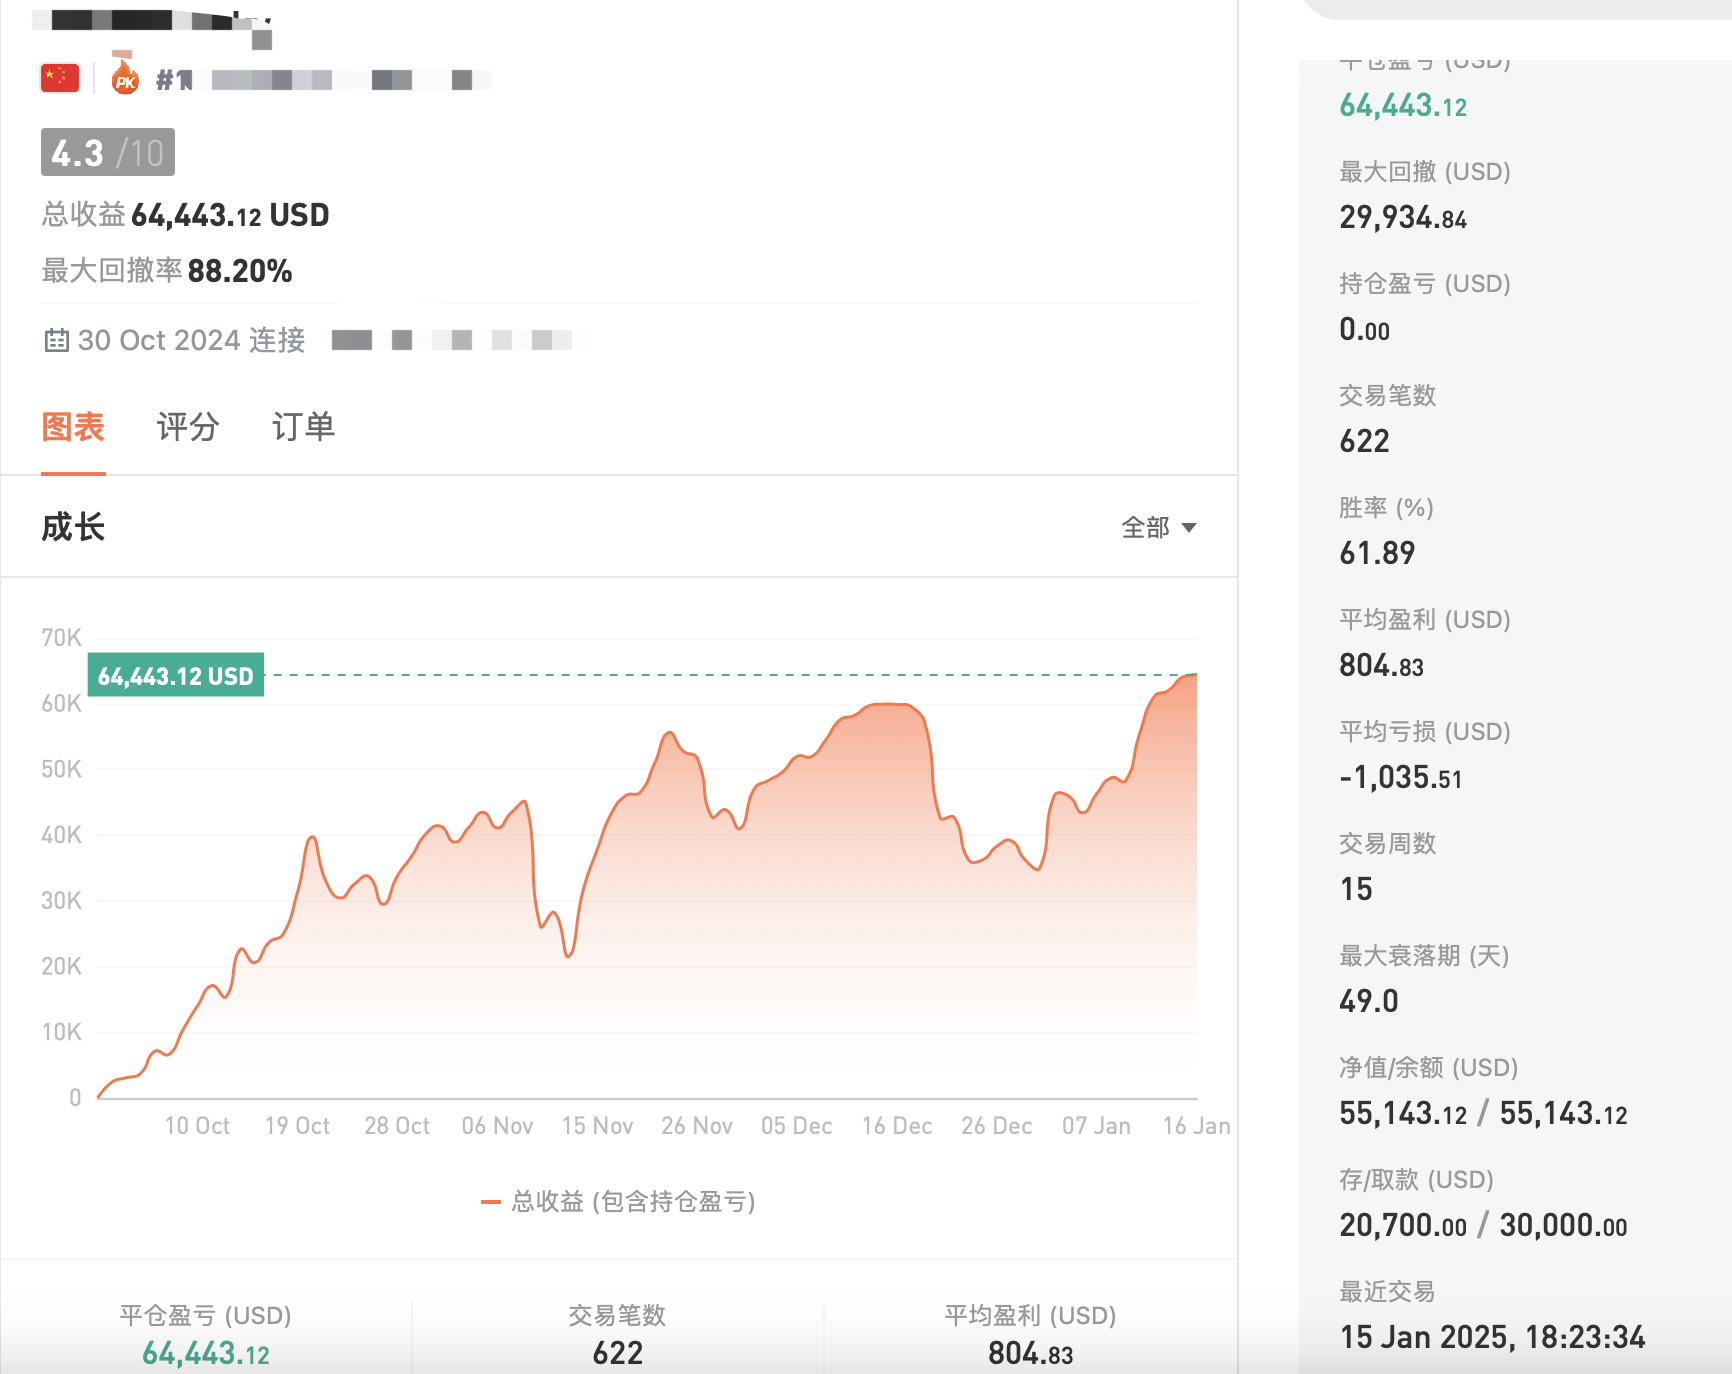Click bottom 交易笔数 value 622

pyautogui.click(x=618, y=1353)
